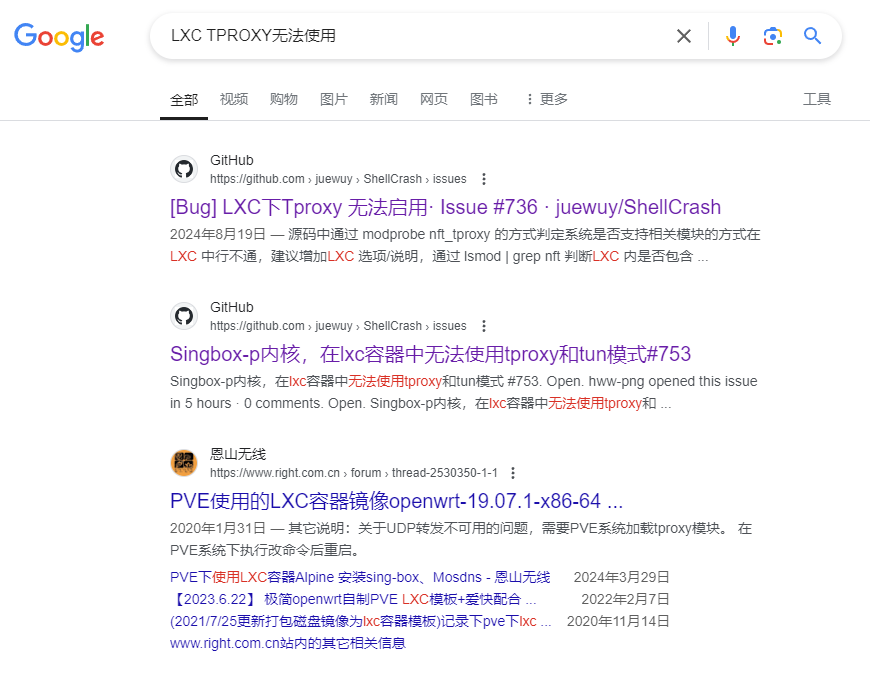Click github.com URL breadcrumb above #753 result
This screenshot has height=688, width=870.
(338, 326)
